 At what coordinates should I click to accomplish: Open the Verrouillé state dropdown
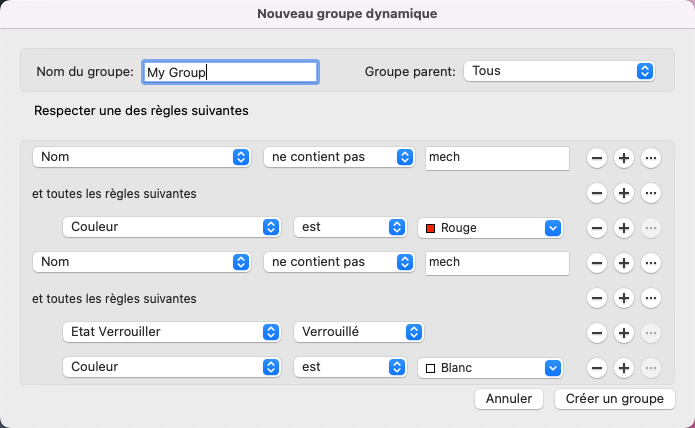tap(359, 333)
